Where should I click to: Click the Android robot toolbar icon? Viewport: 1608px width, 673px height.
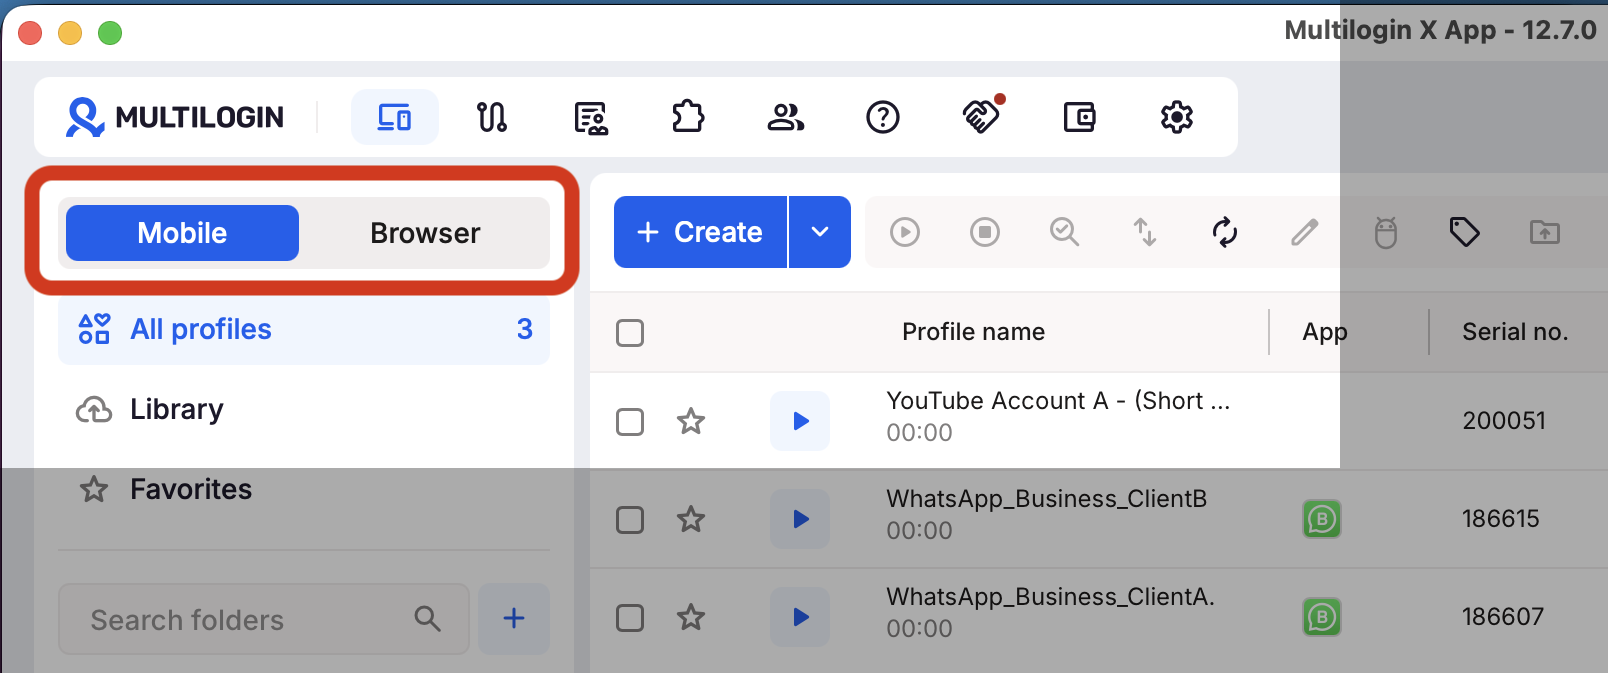[1385, 232]
